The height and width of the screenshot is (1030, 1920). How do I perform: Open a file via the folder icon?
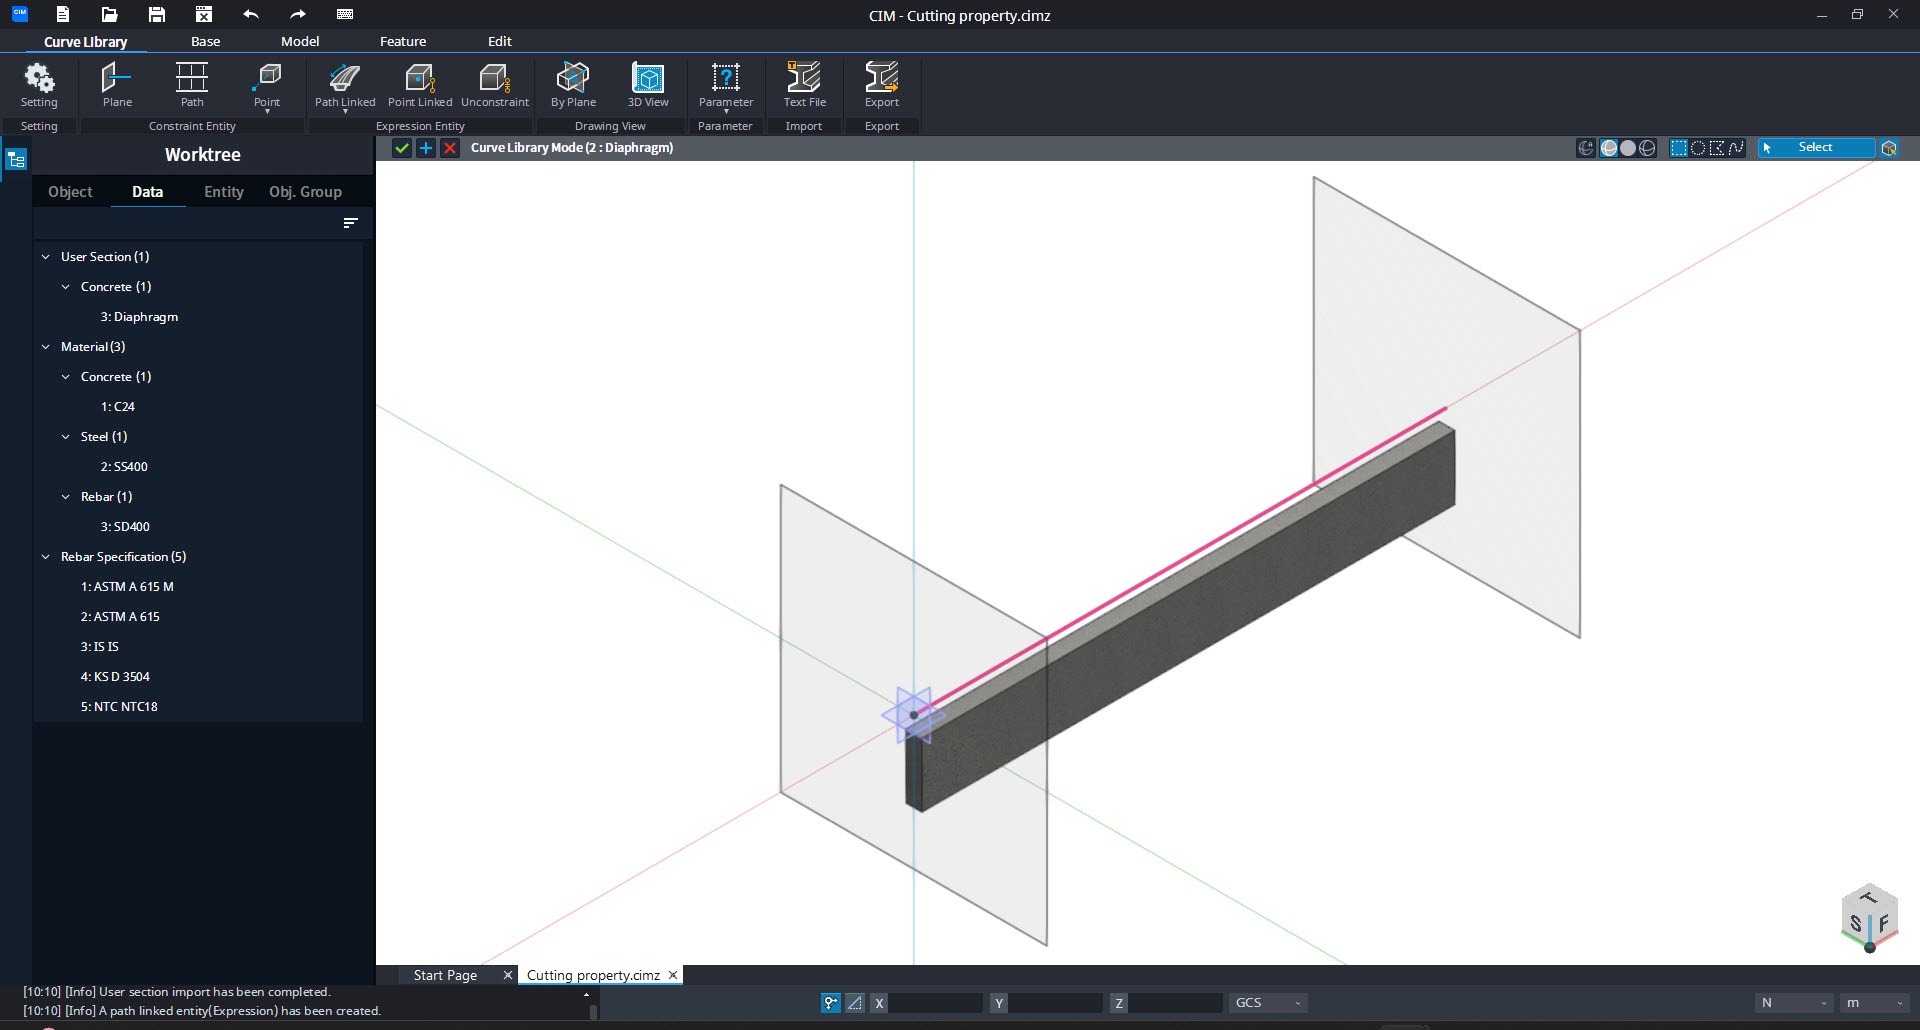[110, 14]
